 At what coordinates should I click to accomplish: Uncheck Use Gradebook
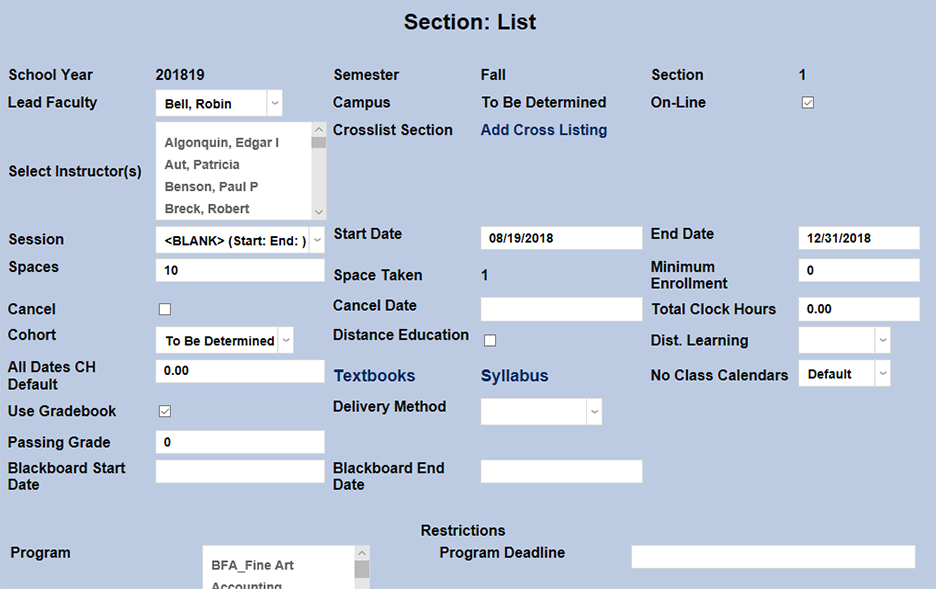(x=164, y=411)
